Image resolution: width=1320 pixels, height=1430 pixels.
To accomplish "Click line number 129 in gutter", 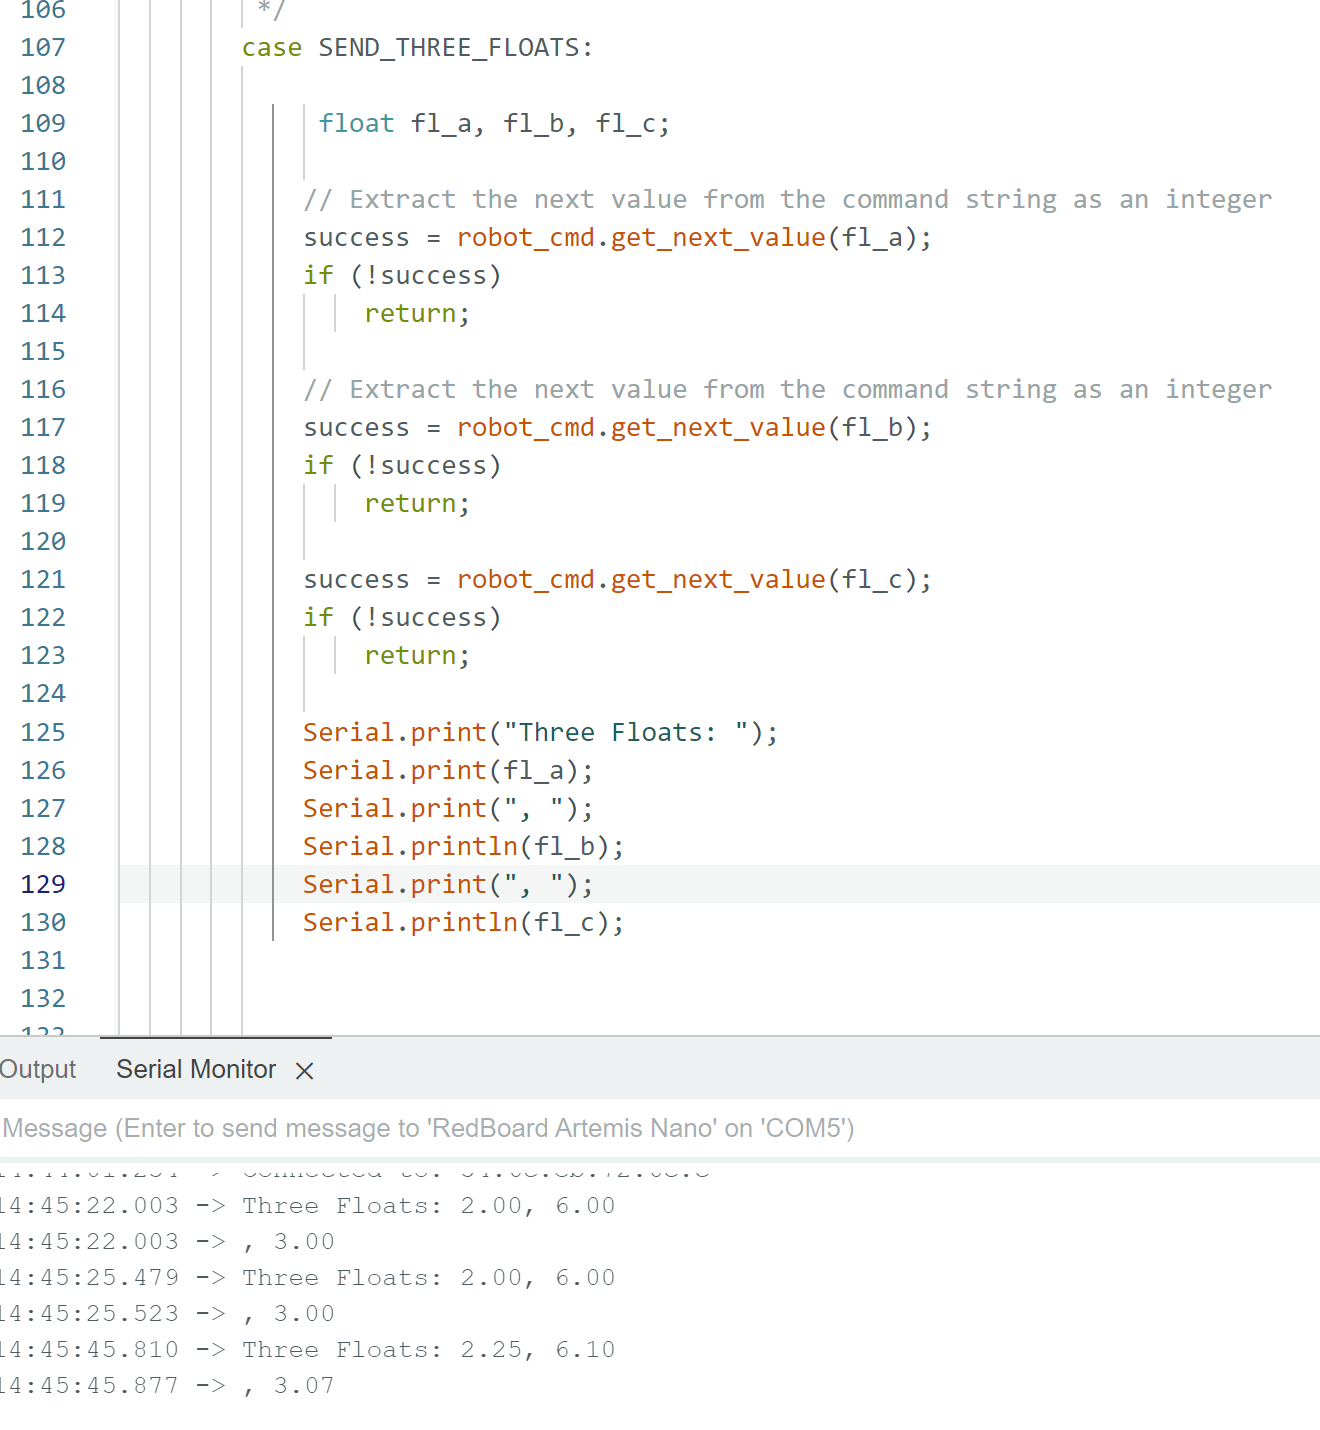I will tap(43, 884).
